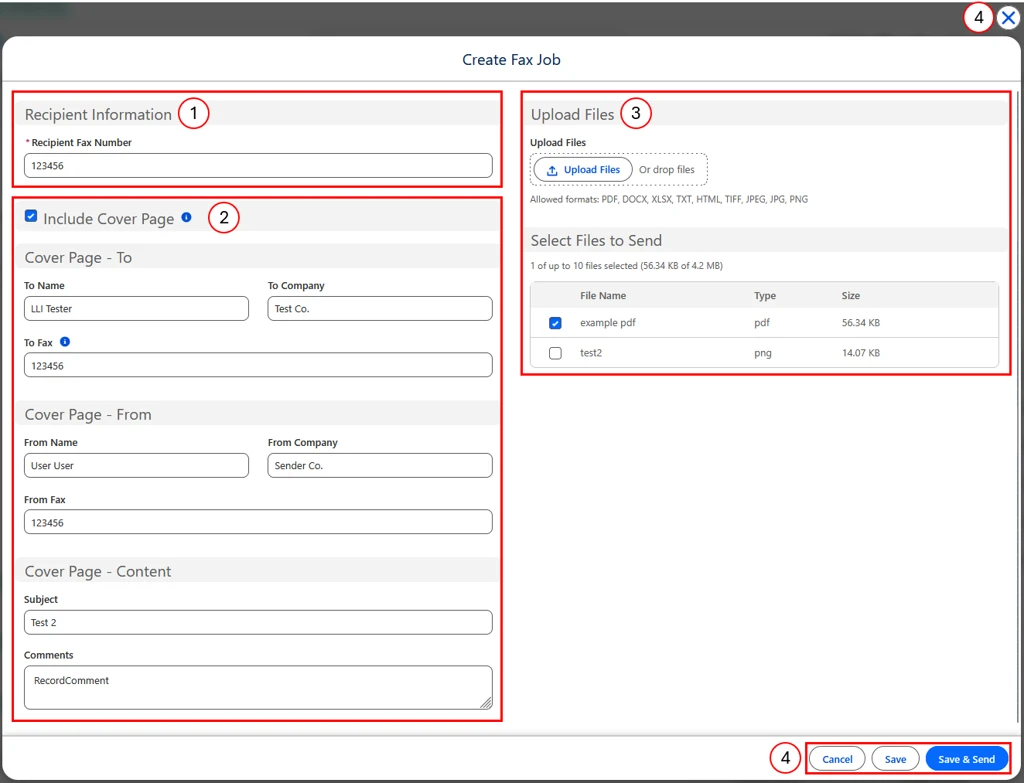Click the Save button

(x=895, y=759)
